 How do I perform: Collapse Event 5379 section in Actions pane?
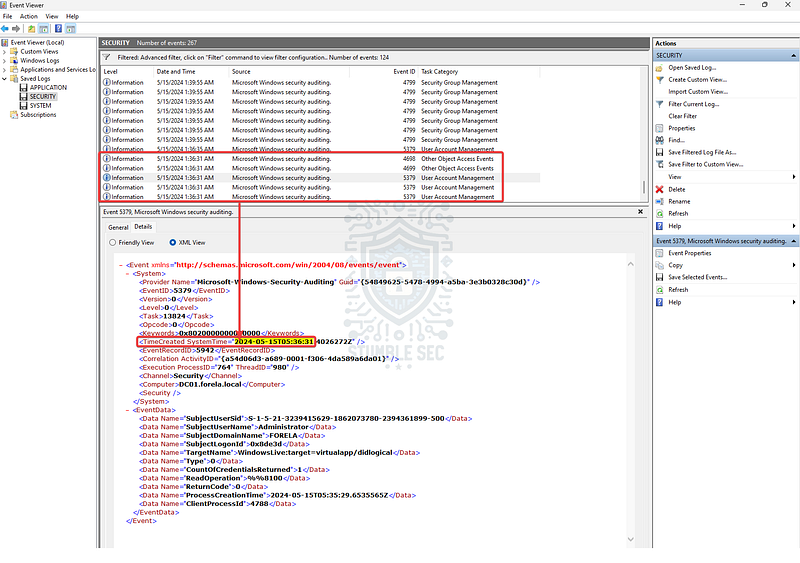pyautogui.click(x=793, y=241)
